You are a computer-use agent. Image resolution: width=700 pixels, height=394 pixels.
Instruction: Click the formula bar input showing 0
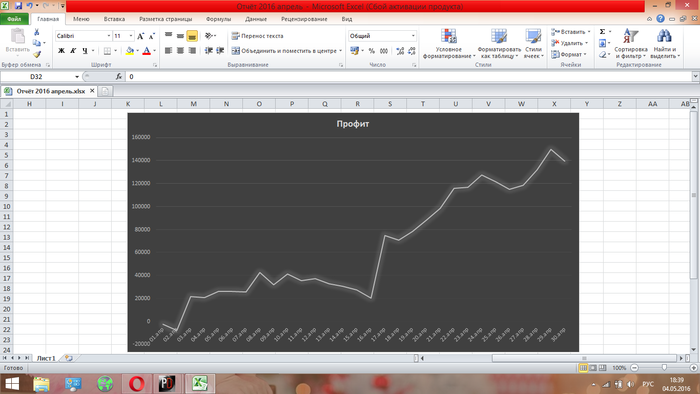(x=408, y=77)
